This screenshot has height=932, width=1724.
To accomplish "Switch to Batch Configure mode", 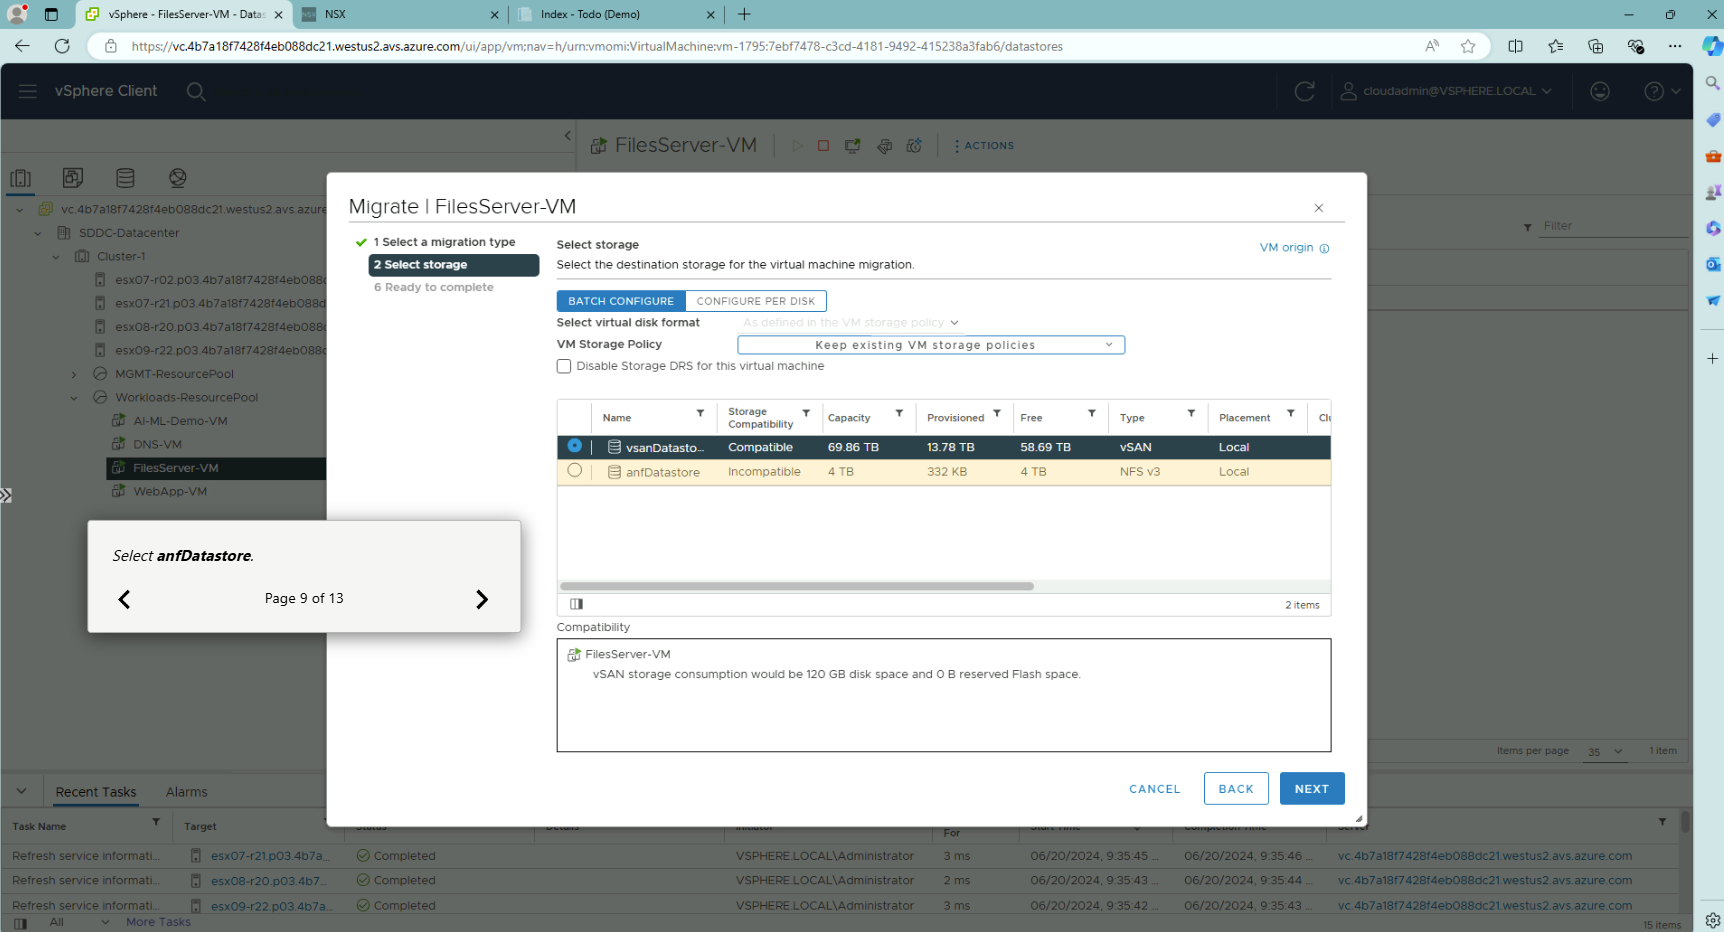I will (621, 301).
